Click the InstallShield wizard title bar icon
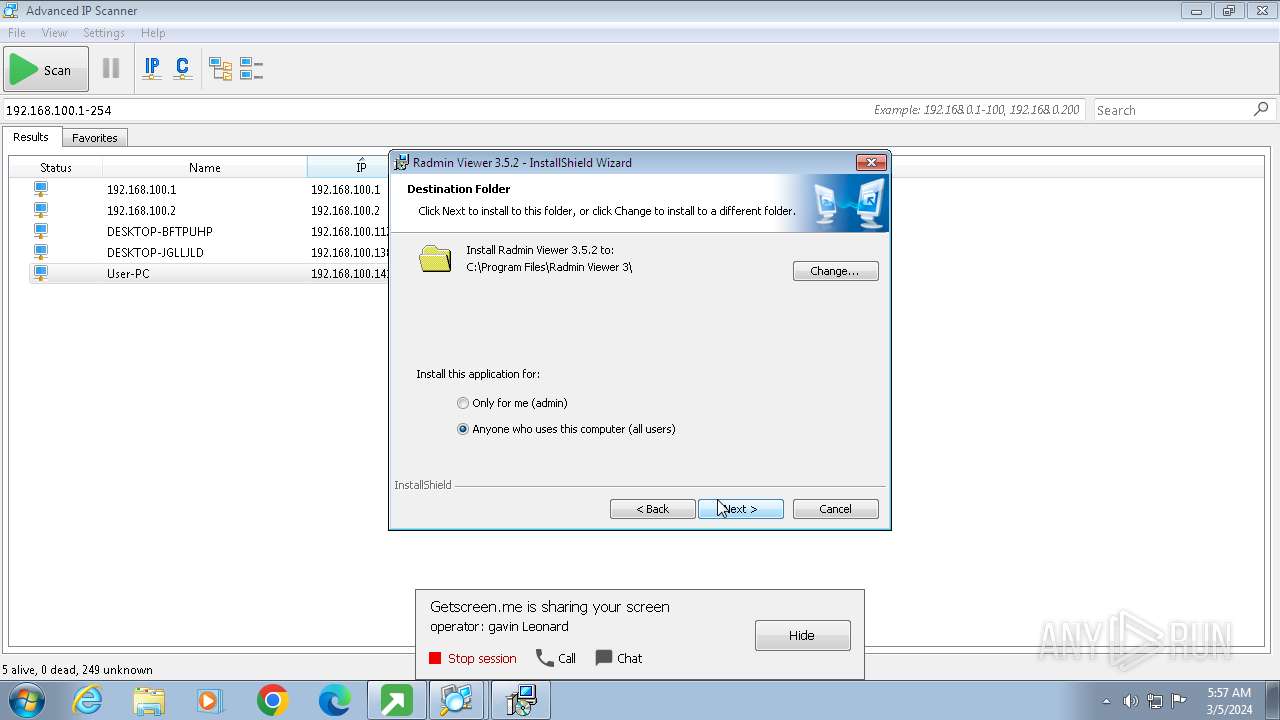This screenshot has height=720, width=1280. pos(402,162)
